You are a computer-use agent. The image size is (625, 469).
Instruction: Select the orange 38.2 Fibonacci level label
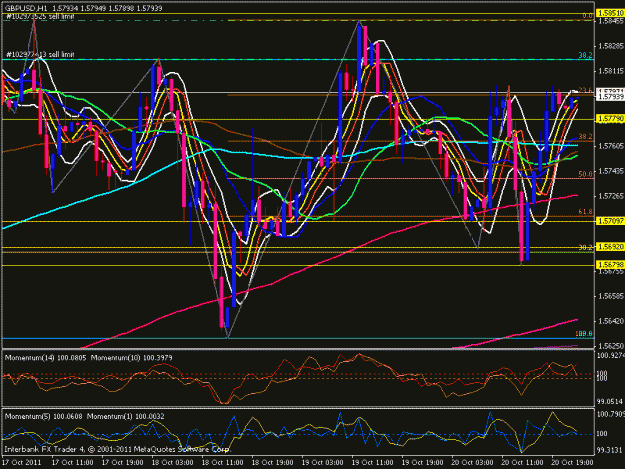pyautogui.click(x=586, y=137)
